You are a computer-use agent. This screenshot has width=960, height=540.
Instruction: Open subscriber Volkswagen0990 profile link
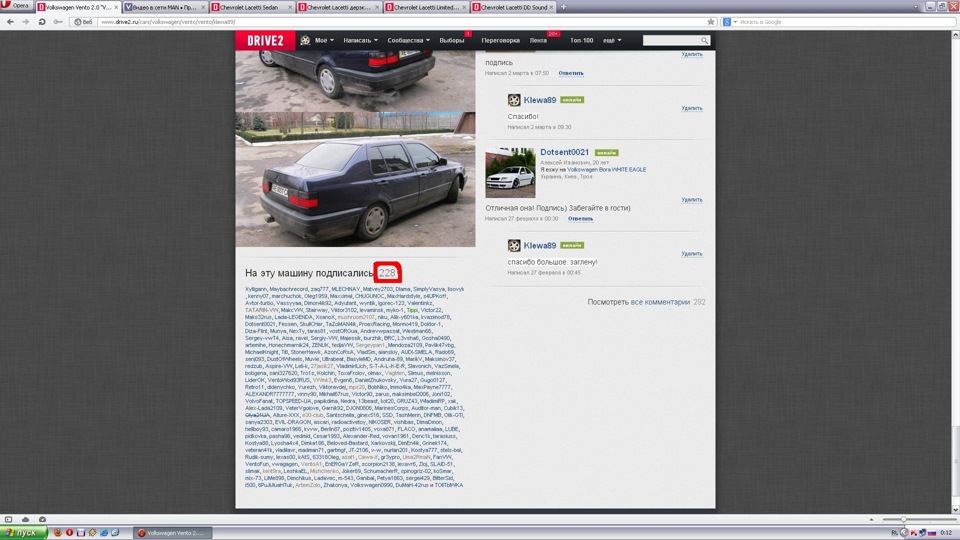371,485
